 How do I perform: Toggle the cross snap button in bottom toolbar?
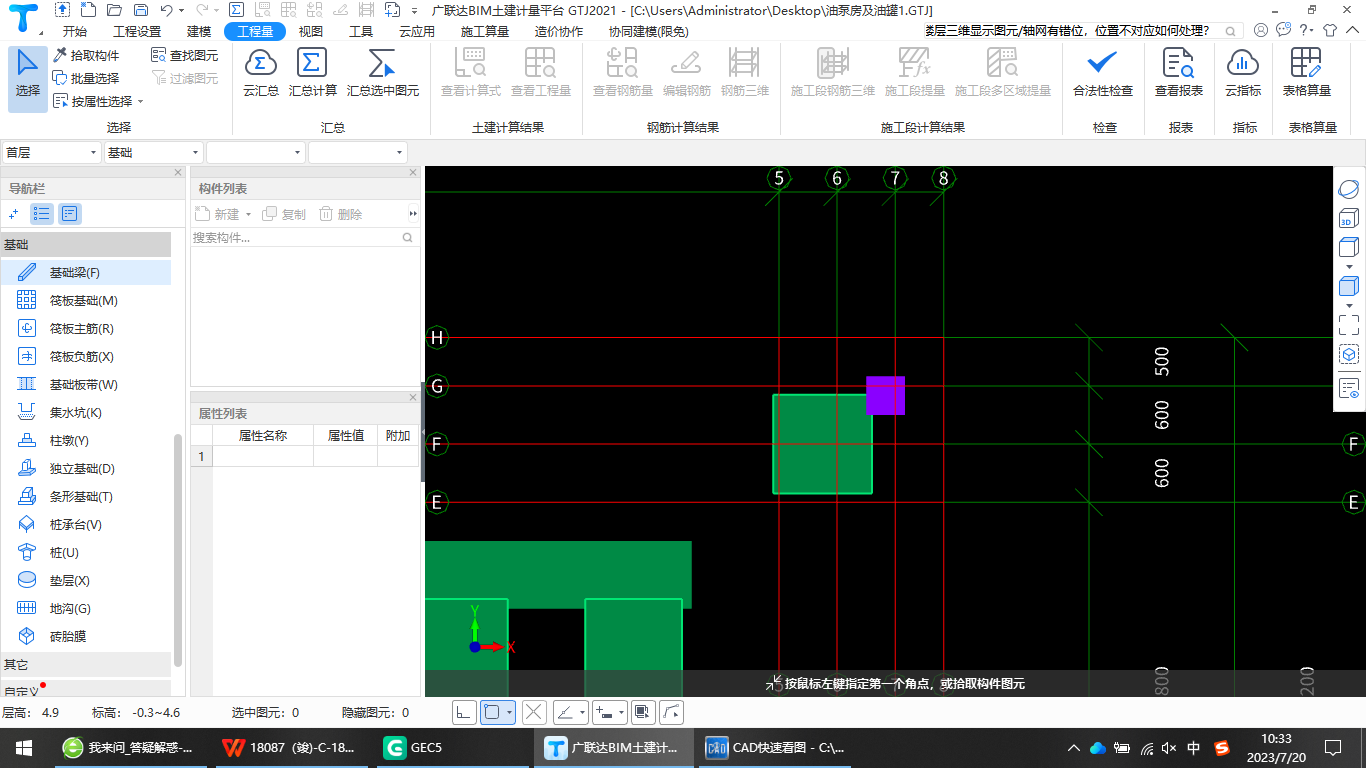[534, 712]
